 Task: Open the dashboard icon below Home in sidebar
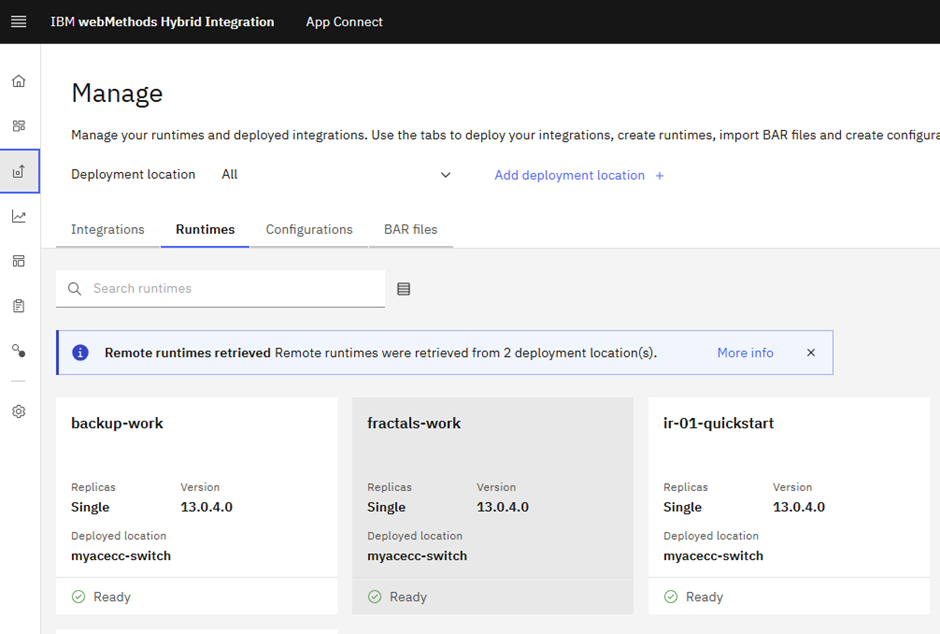tap(19, 126)
